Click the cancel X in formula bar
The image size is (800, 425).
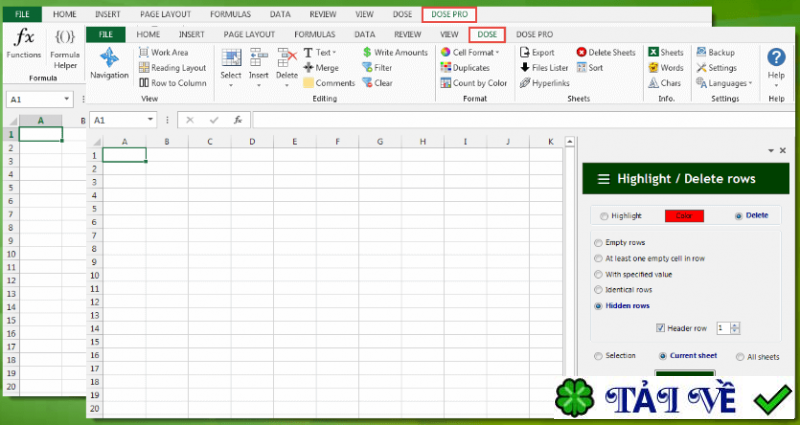[x=190, y=120]
